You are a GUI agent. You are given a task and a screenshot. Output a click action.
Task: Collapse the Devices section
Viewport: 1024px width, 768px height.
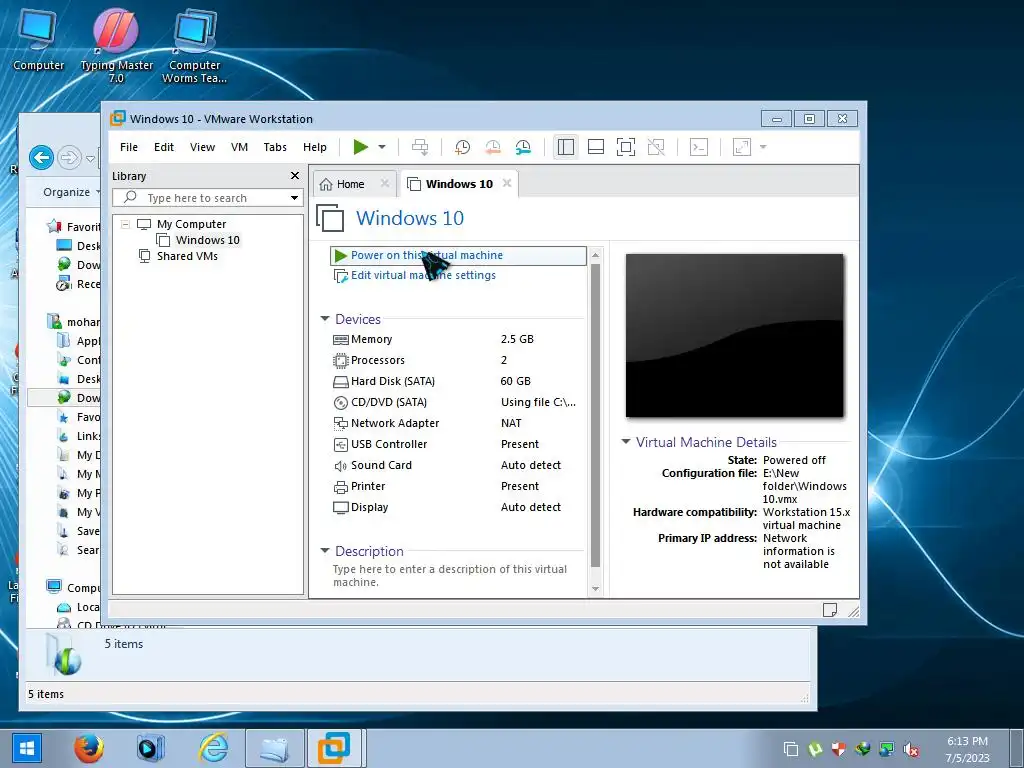(325, 319)
